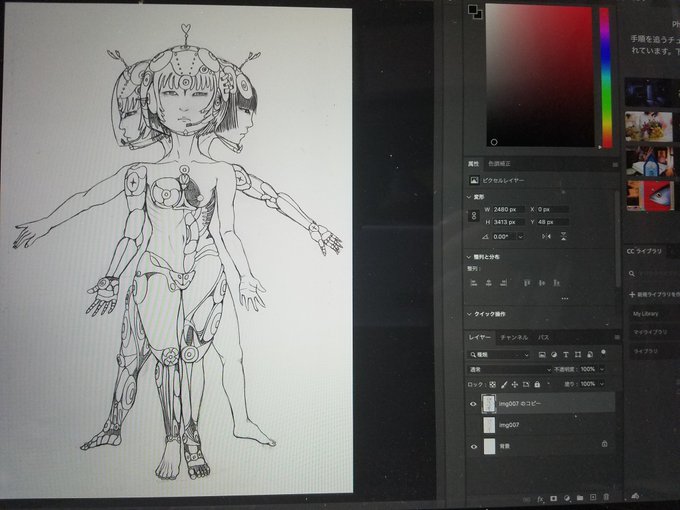
Task: Open Layers panel options menu
Action: (615, 337)
